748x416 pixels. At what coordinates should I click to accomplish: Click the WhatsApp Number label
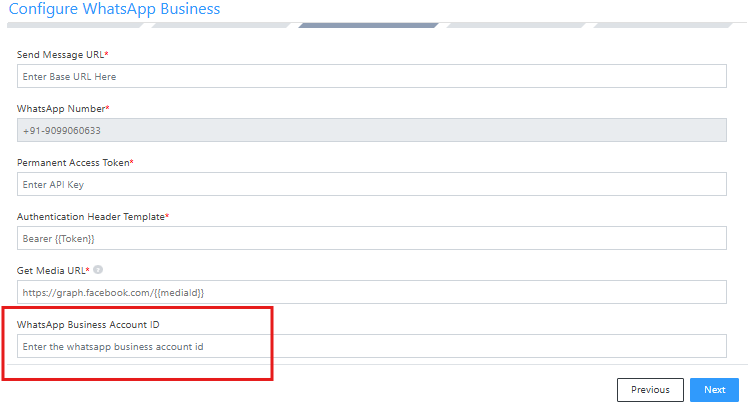tap(62, 108)
